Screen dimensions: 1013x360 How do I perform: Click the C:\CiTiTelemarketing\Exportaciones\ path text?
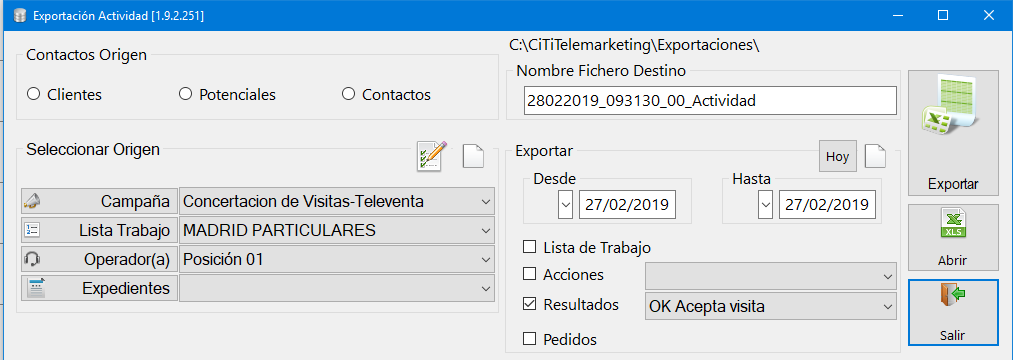pyautogui.click(x=634, y=45)
